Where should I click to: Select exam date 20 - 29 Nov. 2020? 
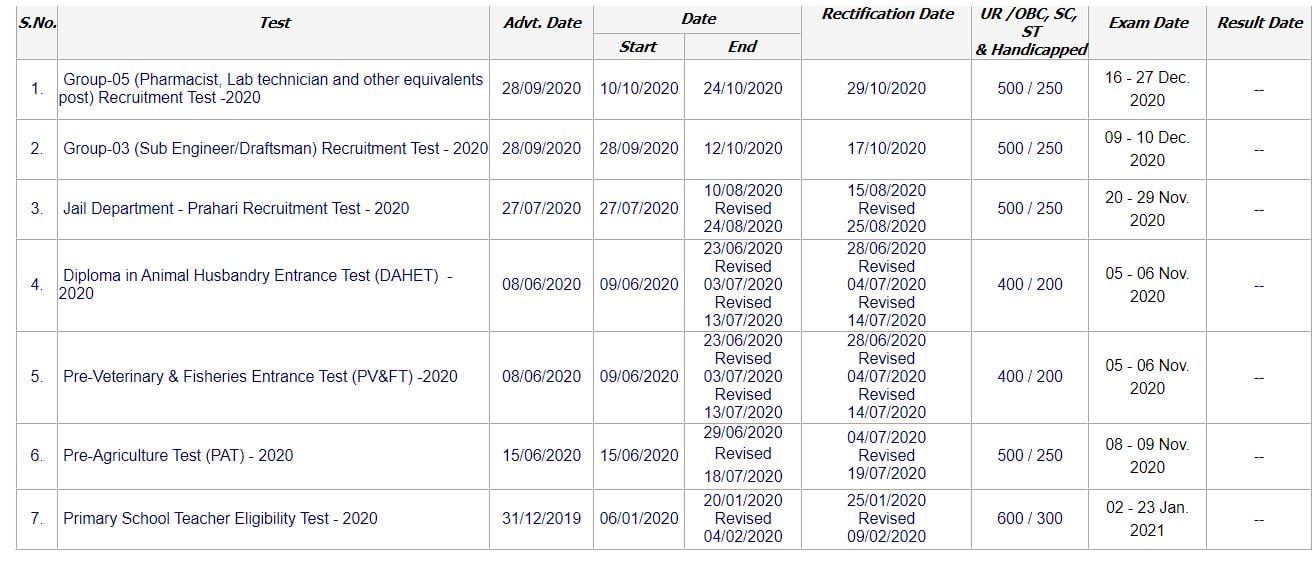(x=1147, y=209)
